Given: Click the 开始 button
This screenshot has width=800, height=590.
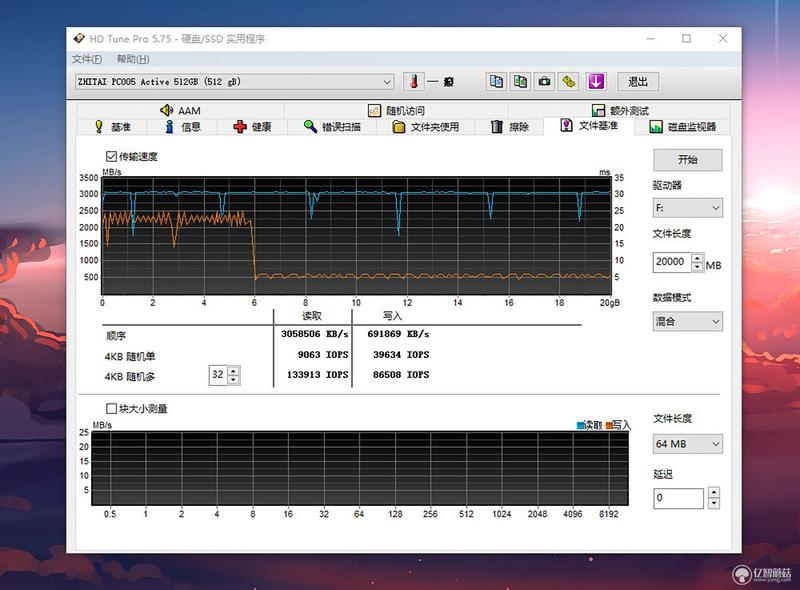Looking at the screenshot, I should click(687, 160).
